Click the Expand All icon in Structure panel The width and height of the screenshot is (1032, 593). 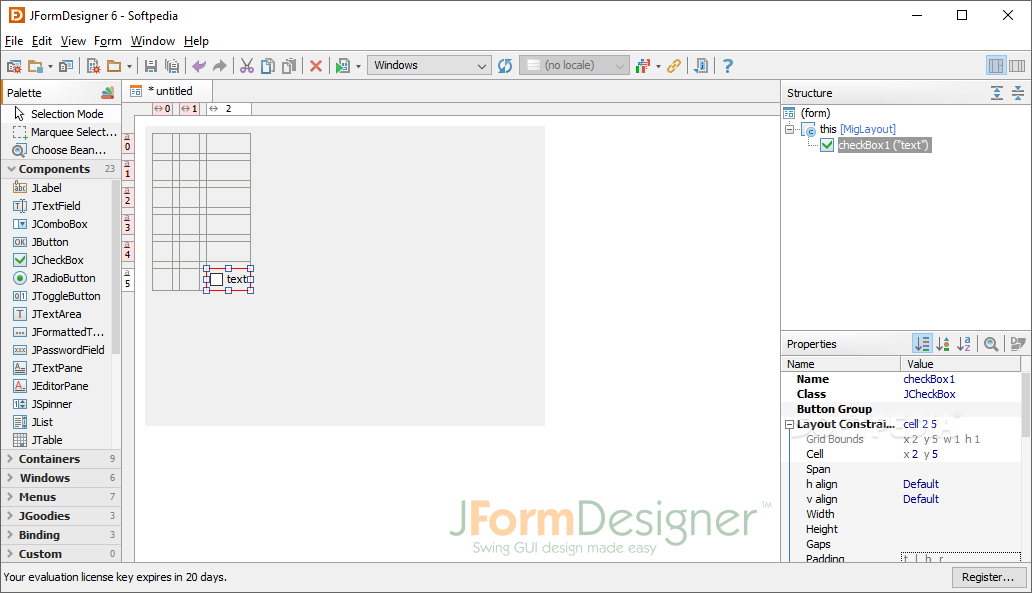click(x=997, y=93)
